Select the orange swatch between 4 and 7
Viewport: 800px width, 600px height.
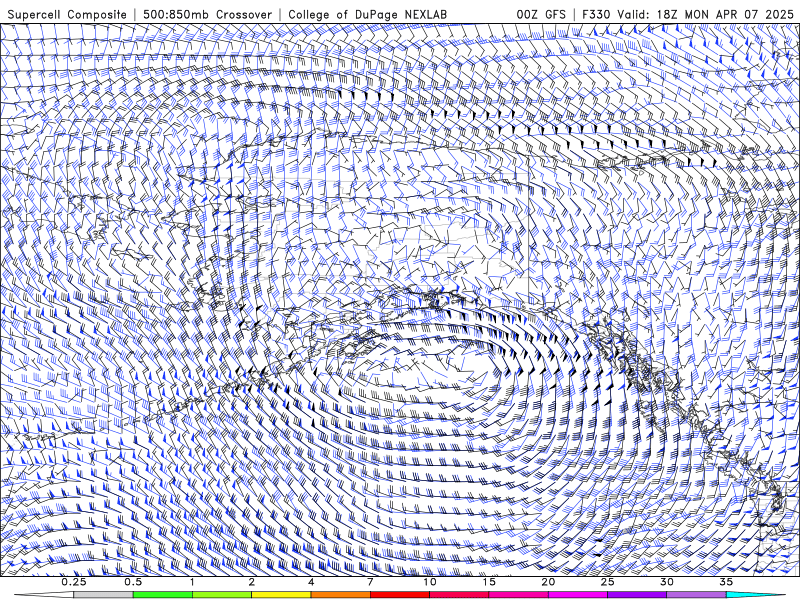[340, 595]
